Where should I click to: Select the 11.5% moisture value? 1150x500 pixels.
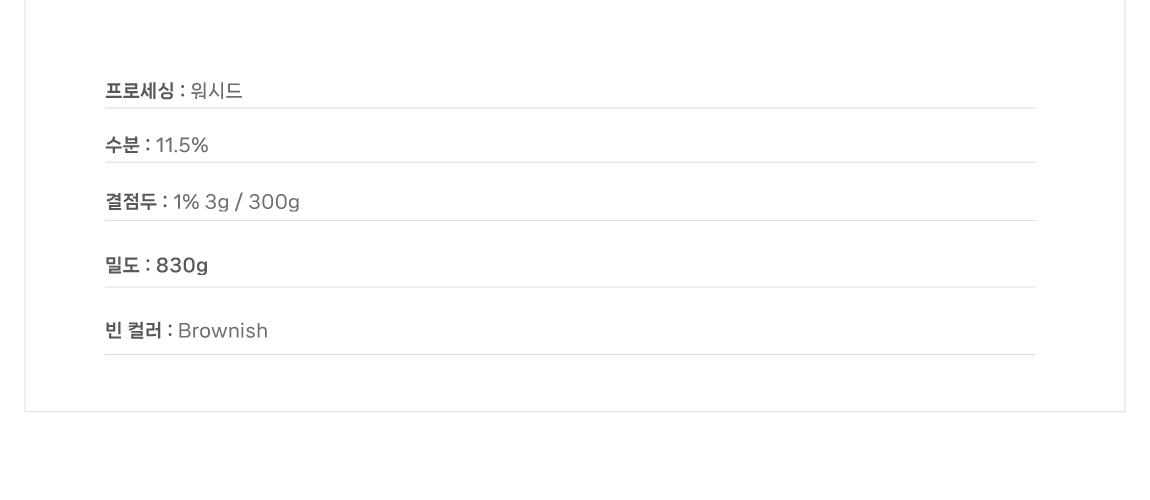182,145
